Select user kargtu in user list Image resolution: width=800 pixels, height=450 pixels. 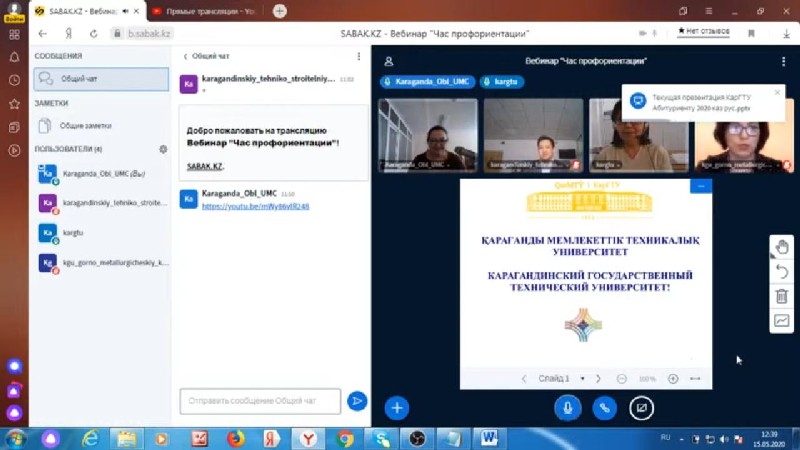click(x=101, y=233)
